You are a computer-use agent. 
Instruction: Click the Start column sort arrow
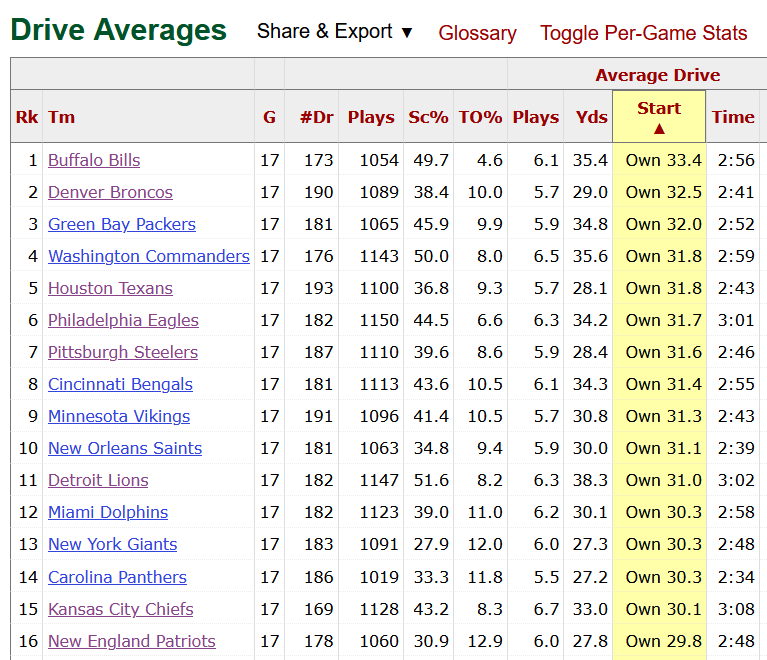[x=659, y=129]
